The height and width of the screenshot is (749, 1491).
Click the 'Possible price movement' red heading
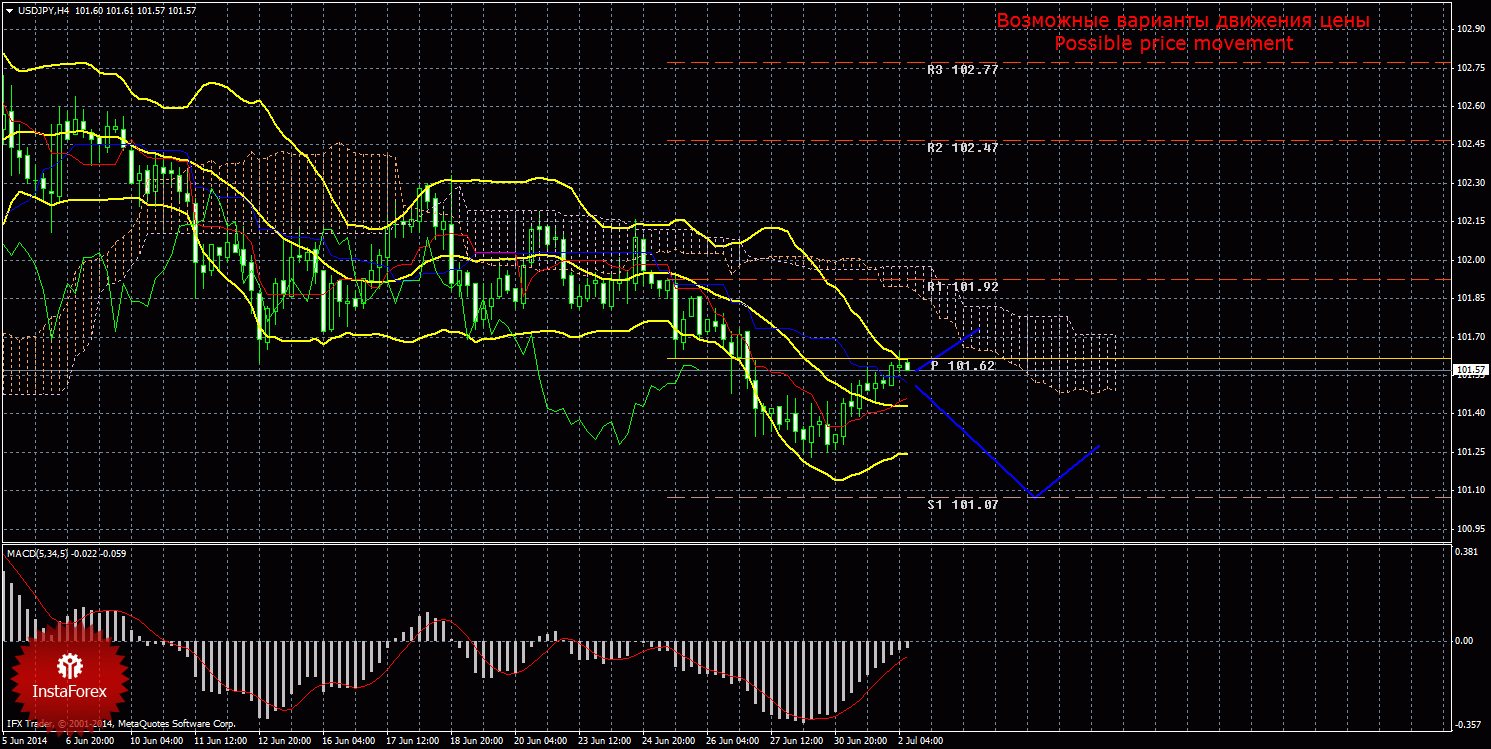(x=1174, y=44)
